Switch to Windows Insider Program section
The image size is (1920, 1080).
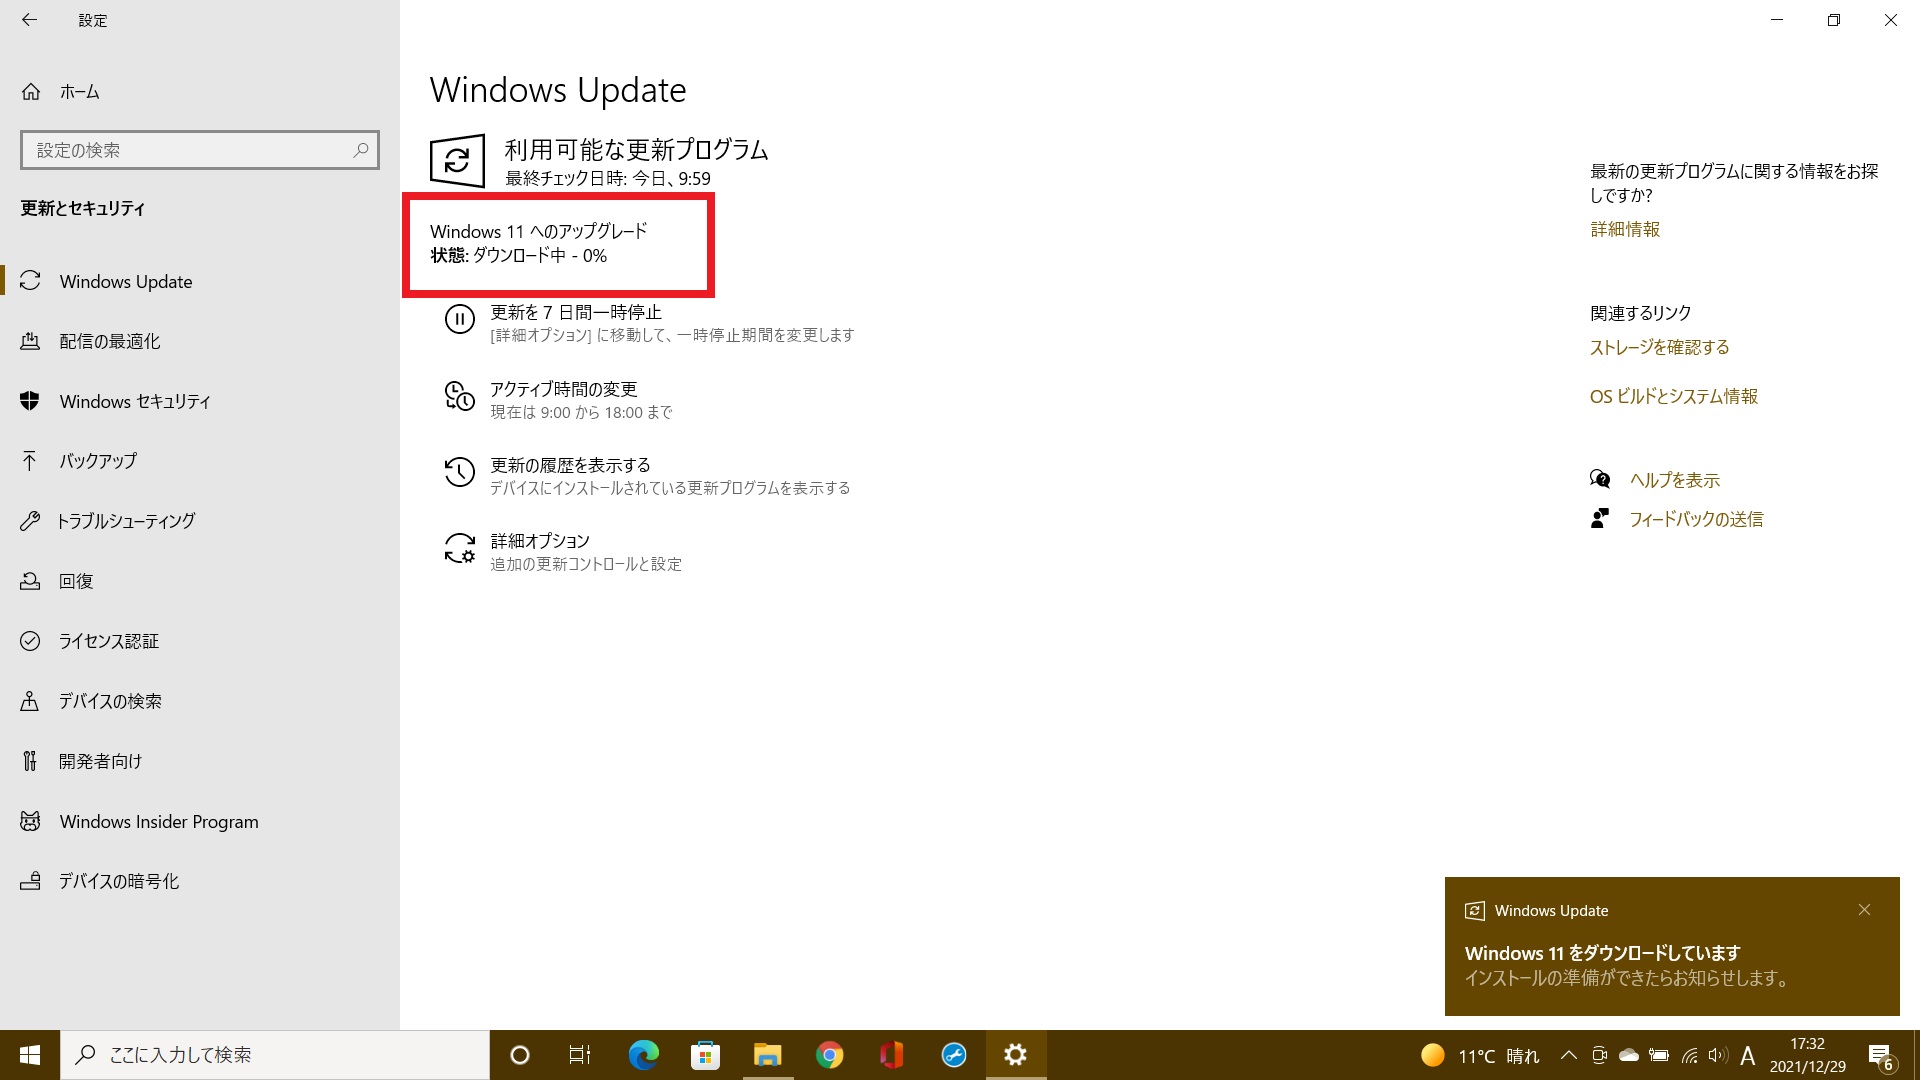point(159,821)
